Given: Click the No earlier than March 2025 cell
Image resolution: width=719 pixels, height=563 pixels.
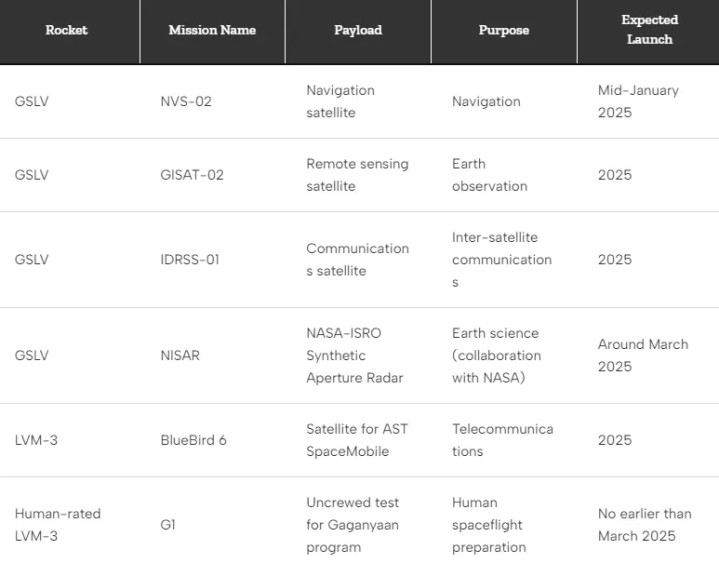Looking at the screenshot, I should (x=645, y=524).
